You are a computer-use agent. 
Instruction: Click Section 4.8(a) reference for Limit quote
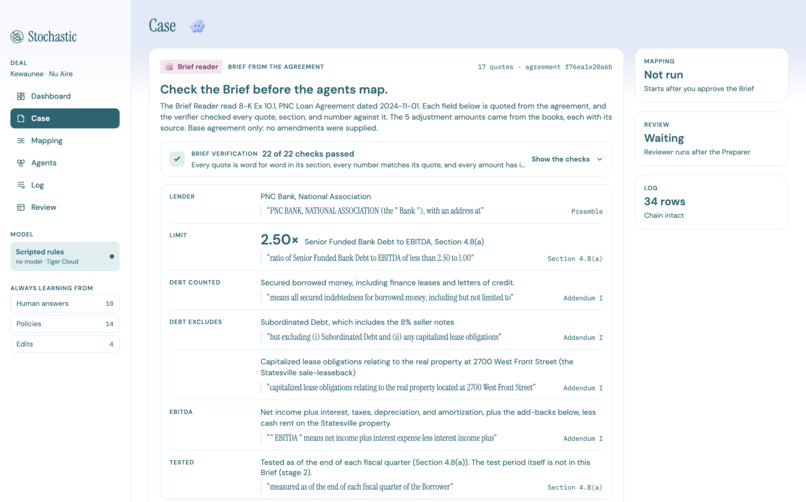(x=575, y=258)
